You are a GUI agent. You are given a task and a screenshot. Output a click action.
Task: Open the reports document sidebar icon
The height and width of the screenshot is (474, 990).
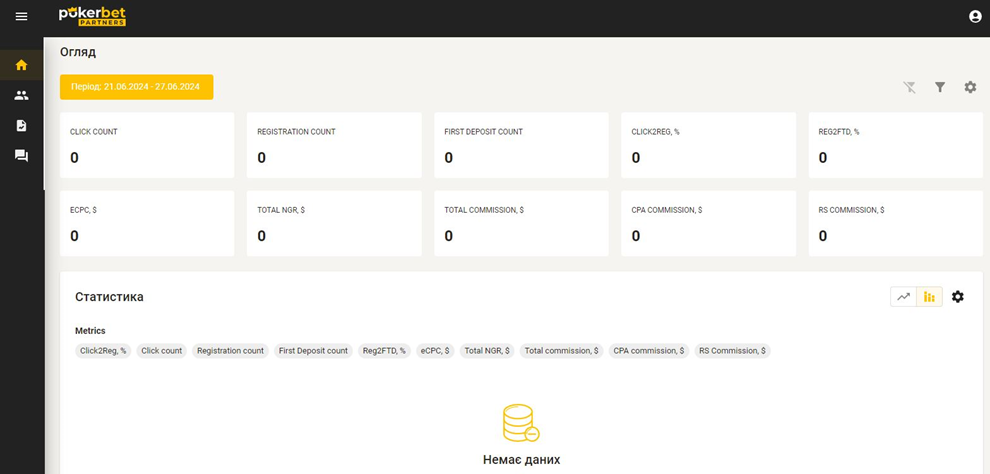coord(21,126)
